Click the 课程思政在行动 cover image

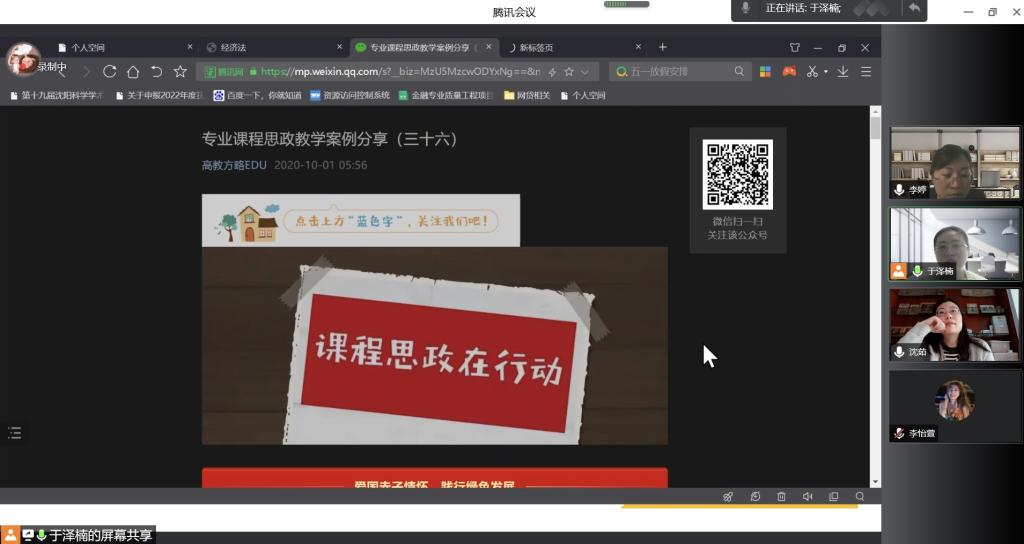coord(434,345)
